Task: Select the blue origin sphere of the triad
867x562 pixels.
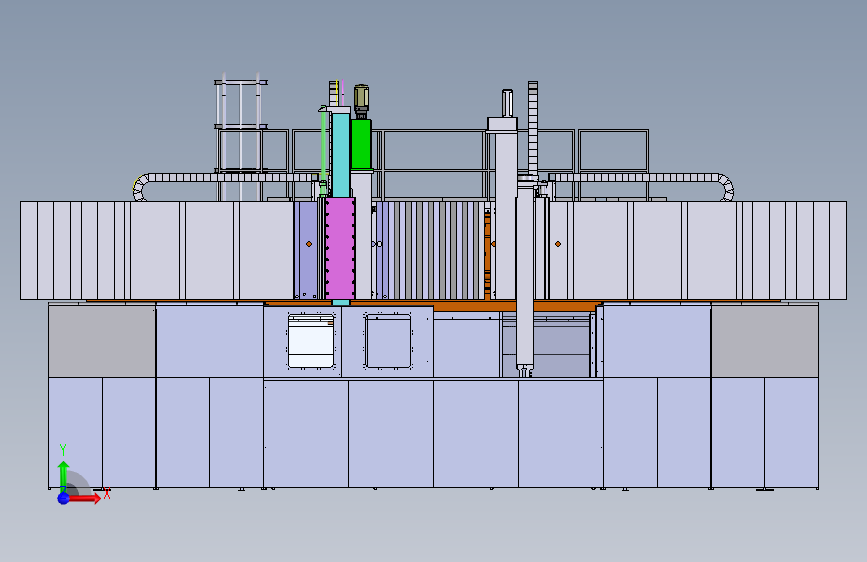Action: coord(64,498)
